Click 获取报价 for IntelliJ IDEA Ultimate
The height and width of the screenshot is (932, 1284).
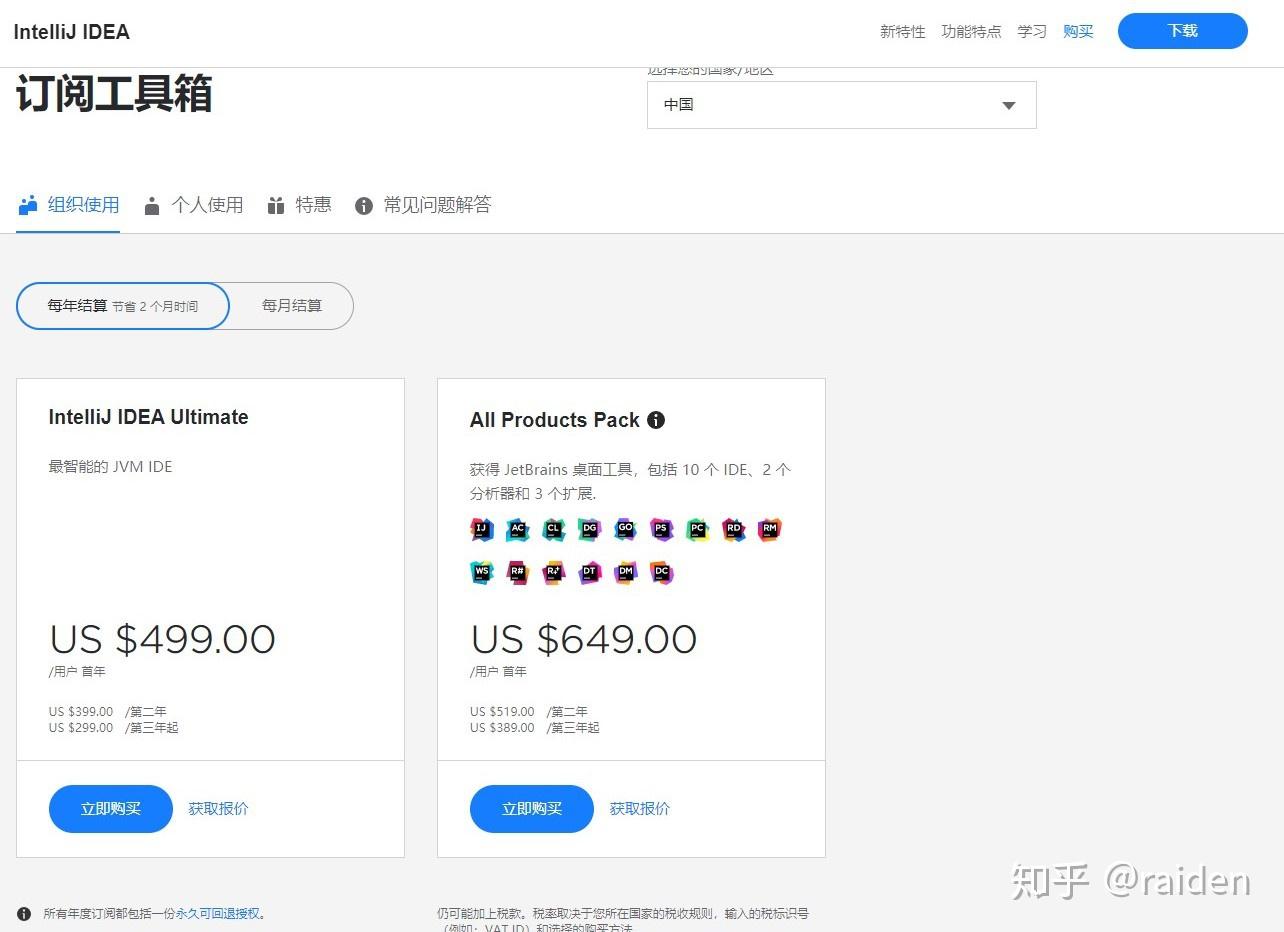tap(219, 809)
